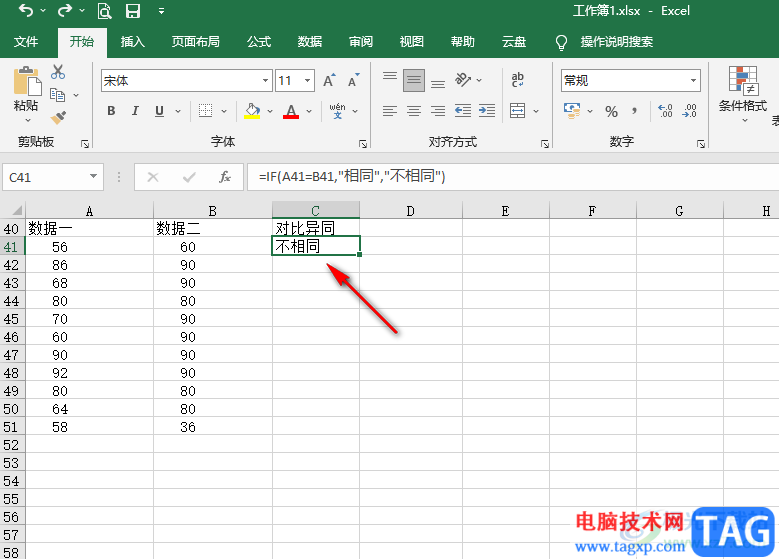Click the Cut scissors icon
This screenshot has width=779, height=559.
tap(58, 72)
